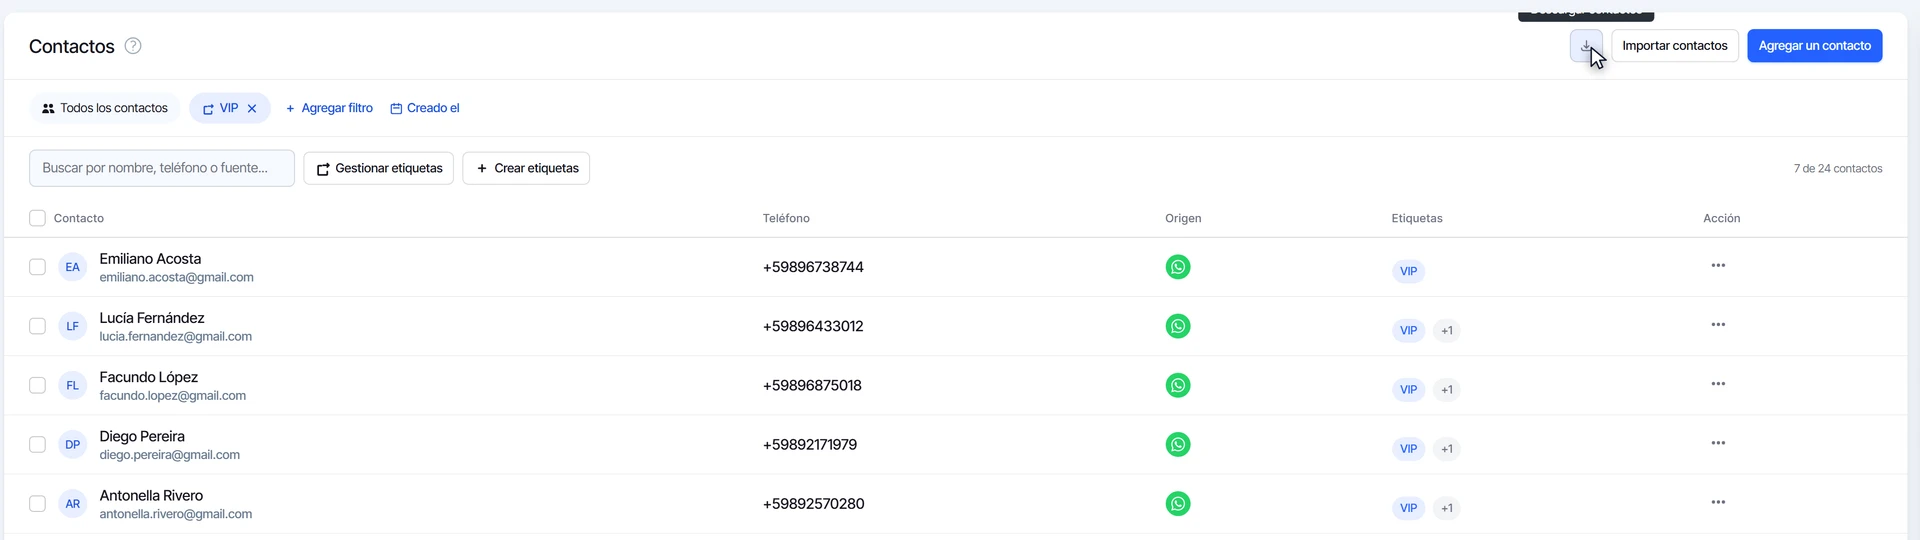The width and height of the screenshot is (1920, 540).
Task: Click WhatsApp icon in Facundo López row
Action: (x=1178, y=385)
